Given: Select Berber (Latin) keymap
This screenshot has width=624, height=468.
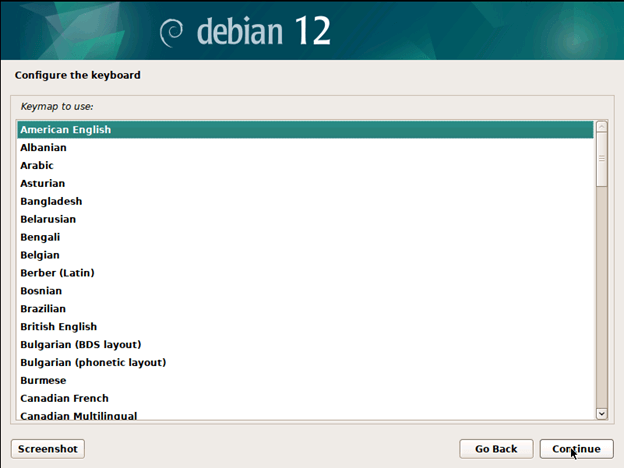Looking at the screenshot, I should click(x=305, y=273).
